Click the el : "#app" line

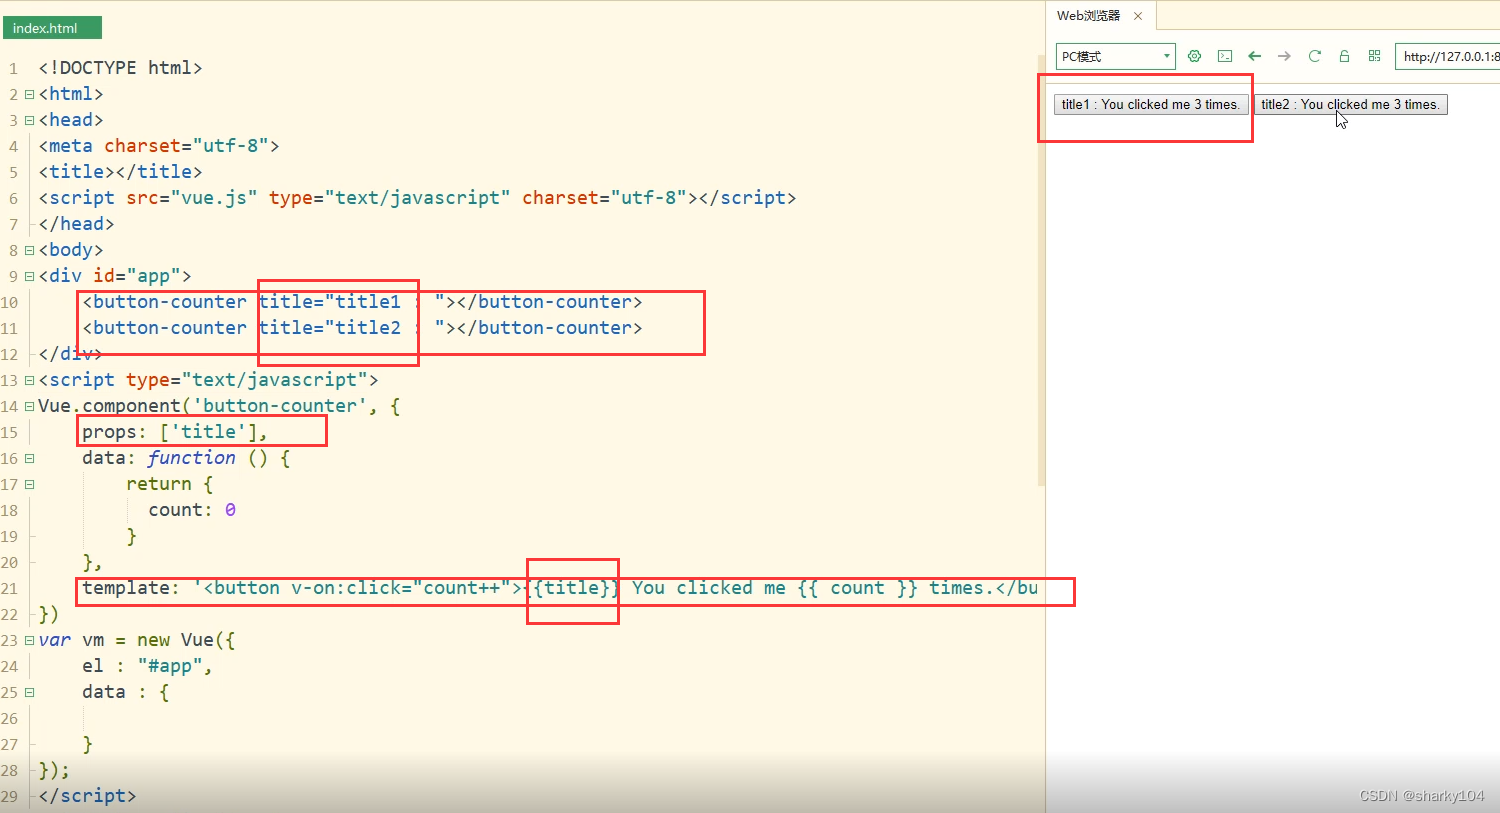(x=147, y=666)
